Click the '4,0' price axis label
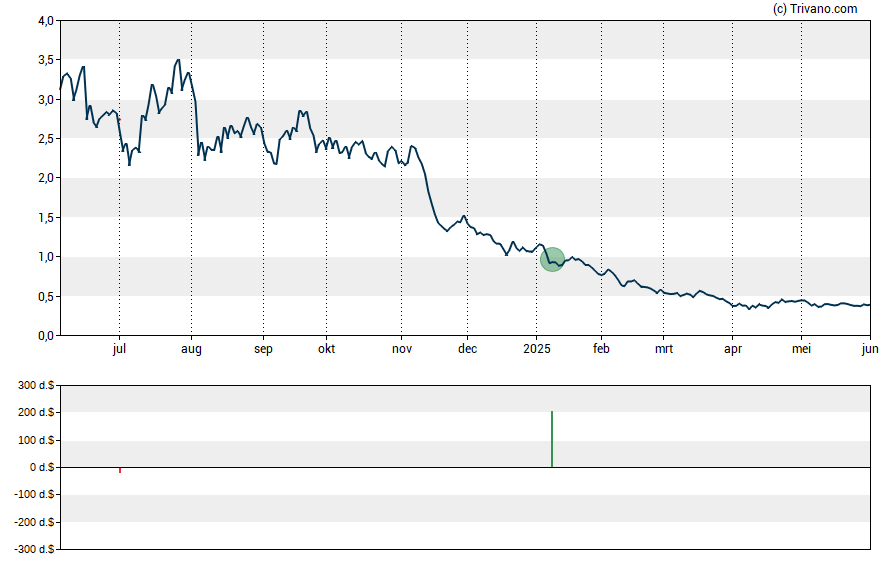 (x=46, y=21)
